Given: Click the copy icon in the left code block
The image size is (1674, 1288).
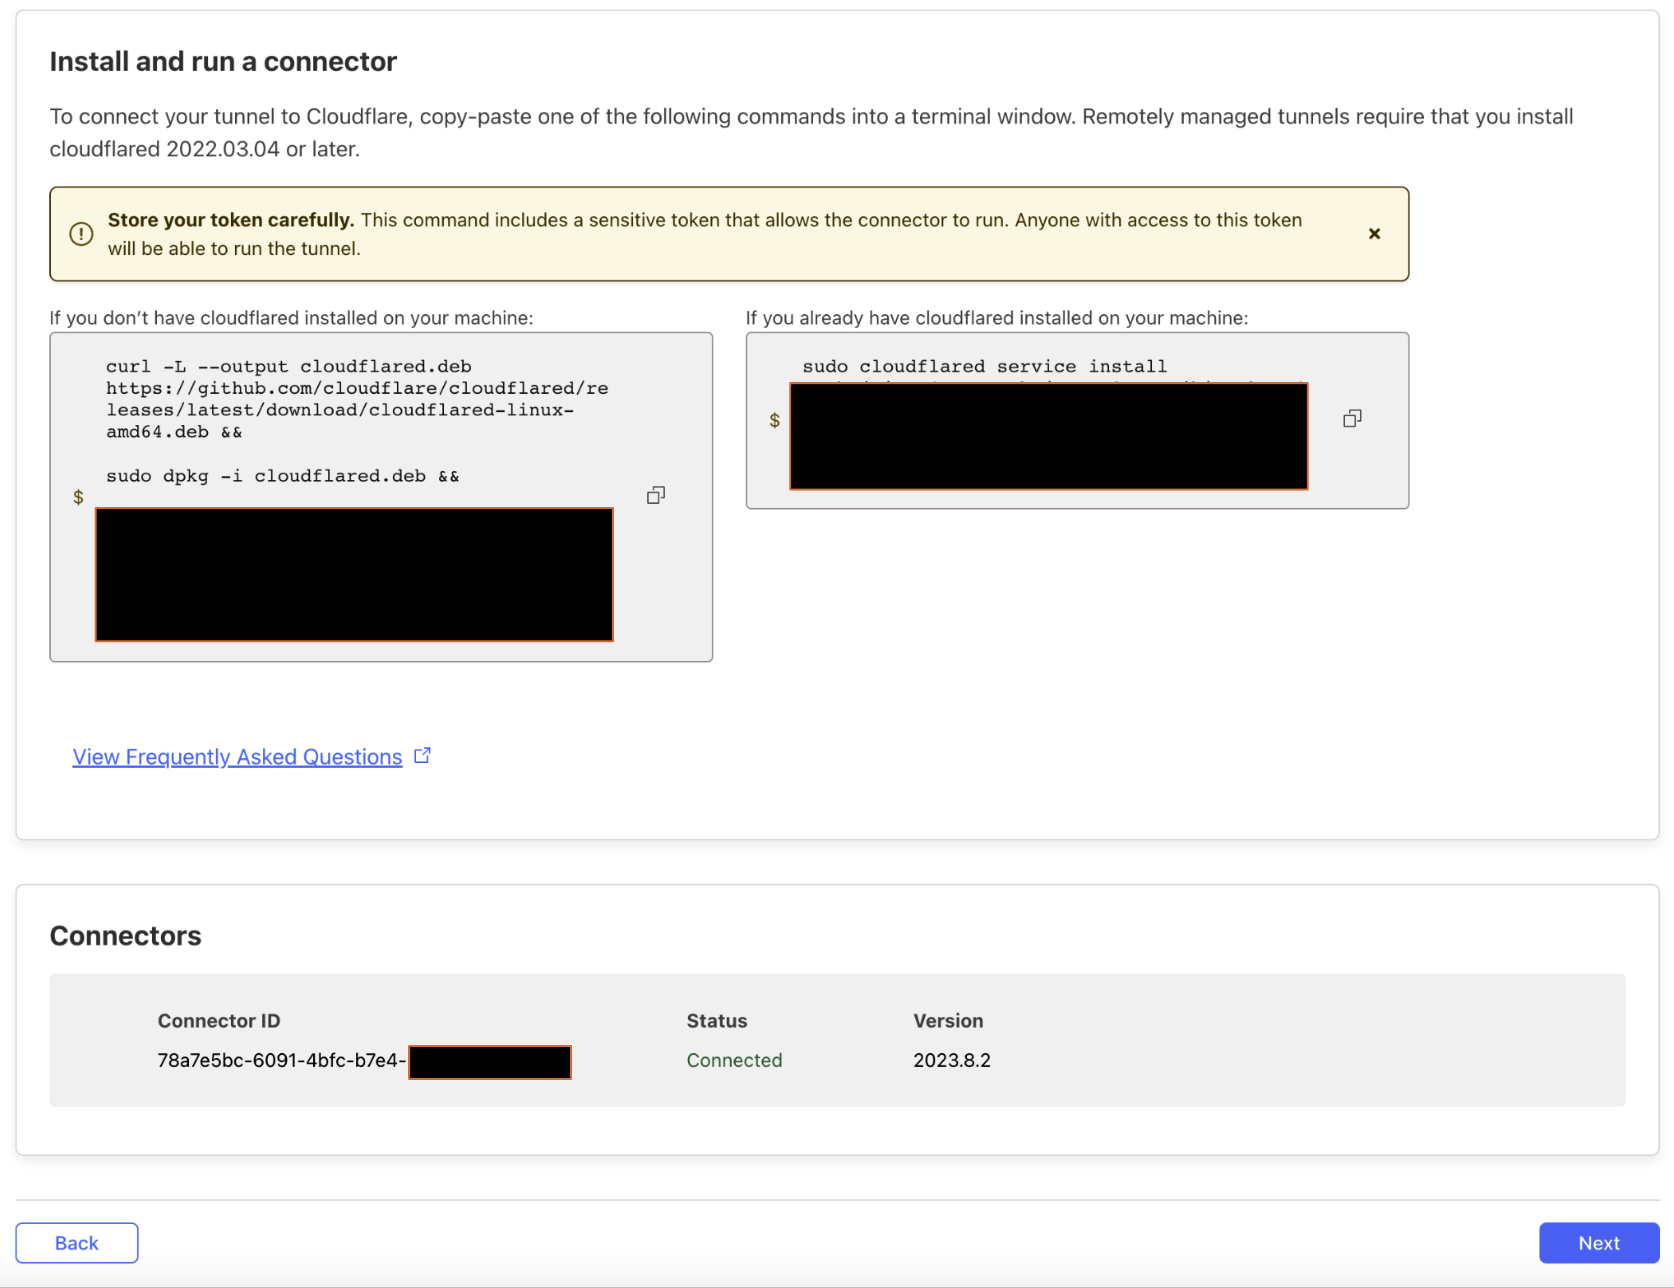Looking at the screenshot, I should tap(656, 495).
